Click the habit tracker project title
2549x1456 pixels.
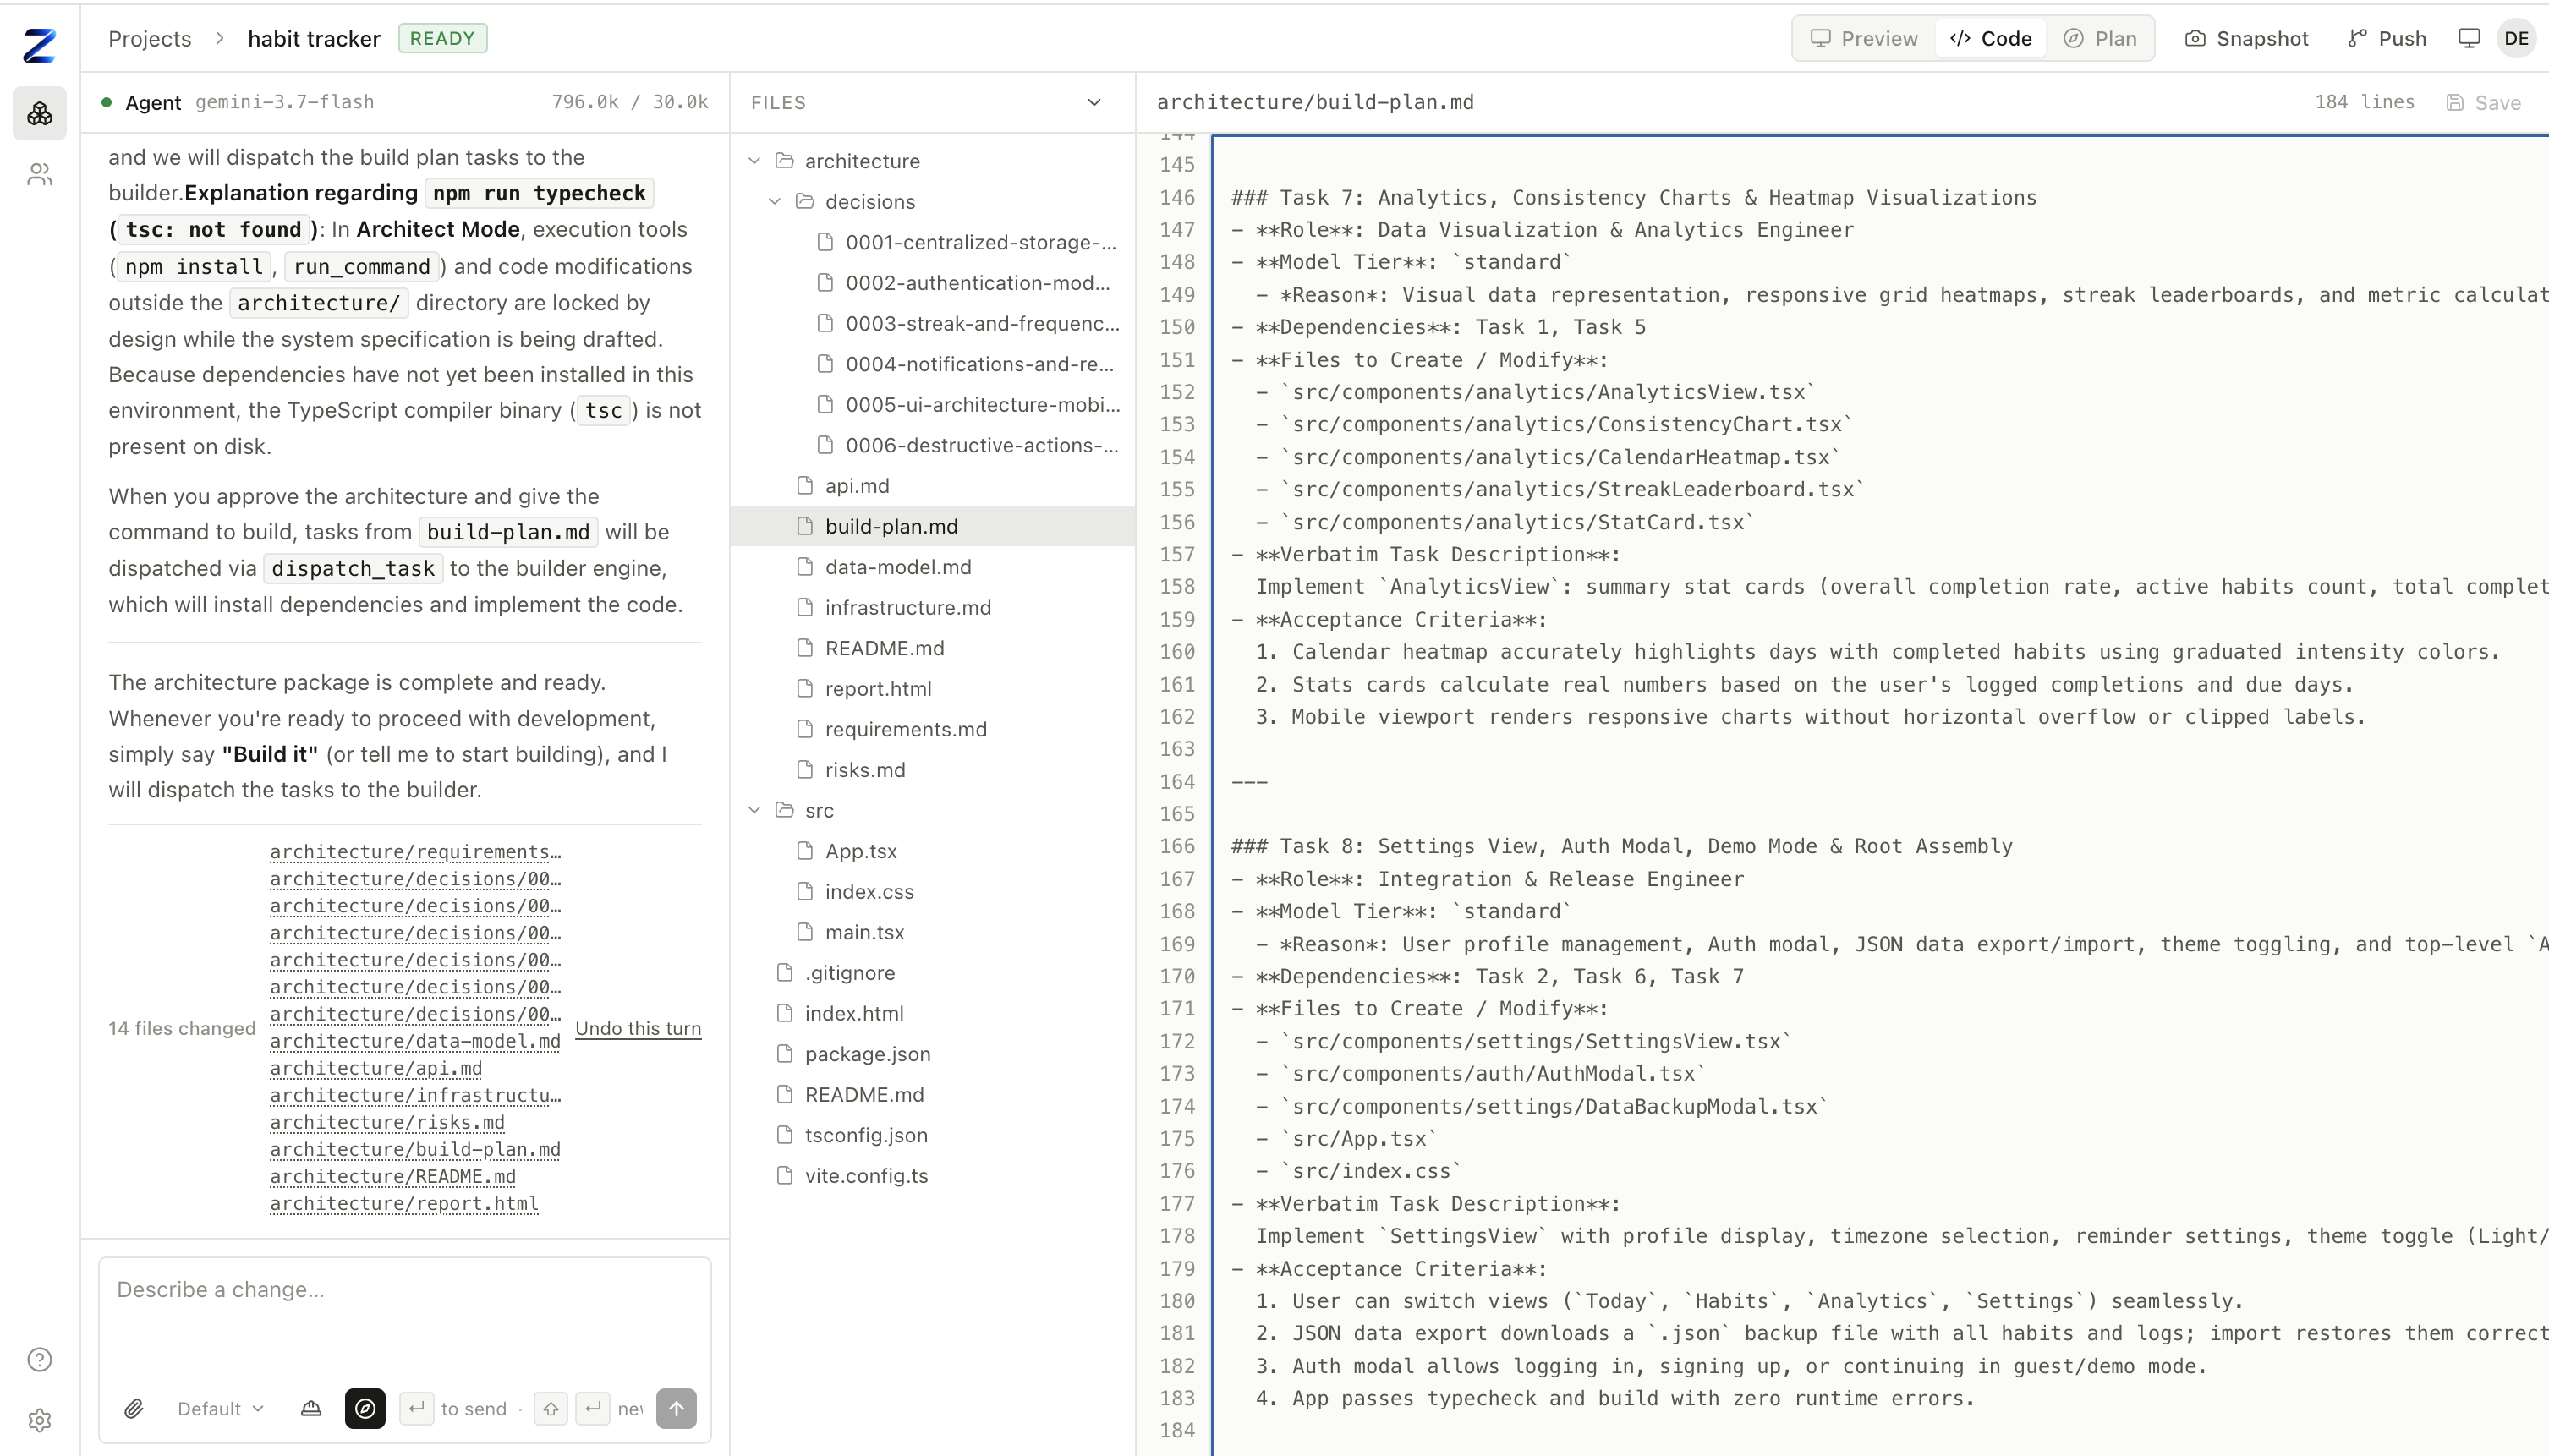(314, 38)
